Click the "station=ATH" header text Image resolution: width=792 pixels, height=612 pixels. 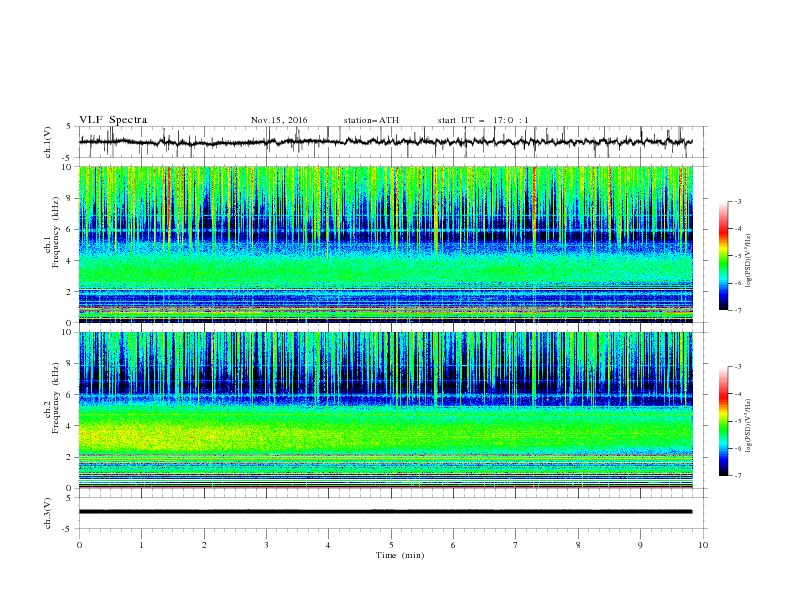tap(371, 120)
